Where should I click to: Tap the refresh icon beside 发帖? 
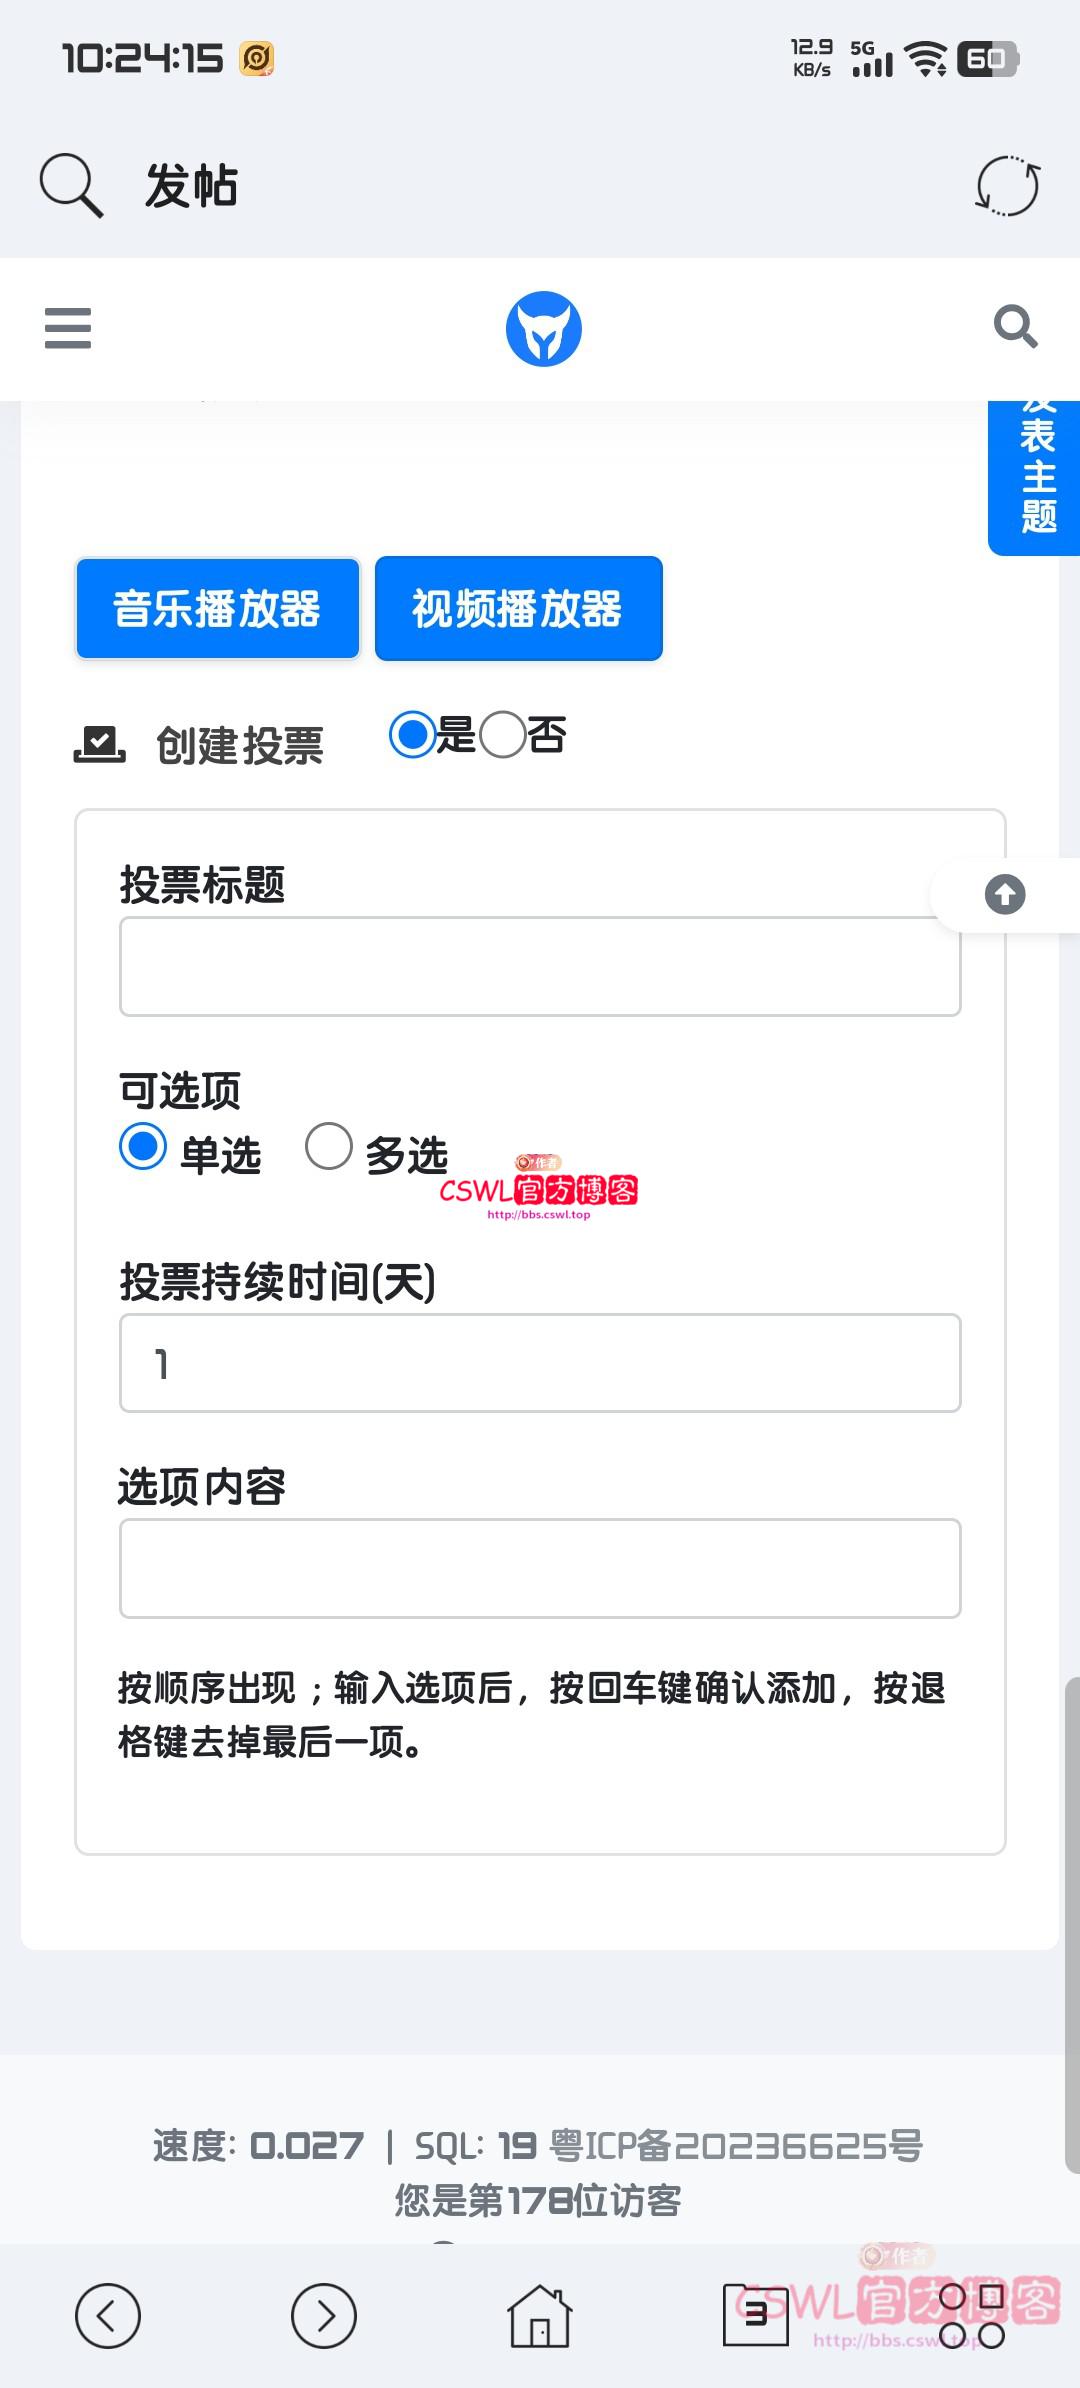[1007, 184]
